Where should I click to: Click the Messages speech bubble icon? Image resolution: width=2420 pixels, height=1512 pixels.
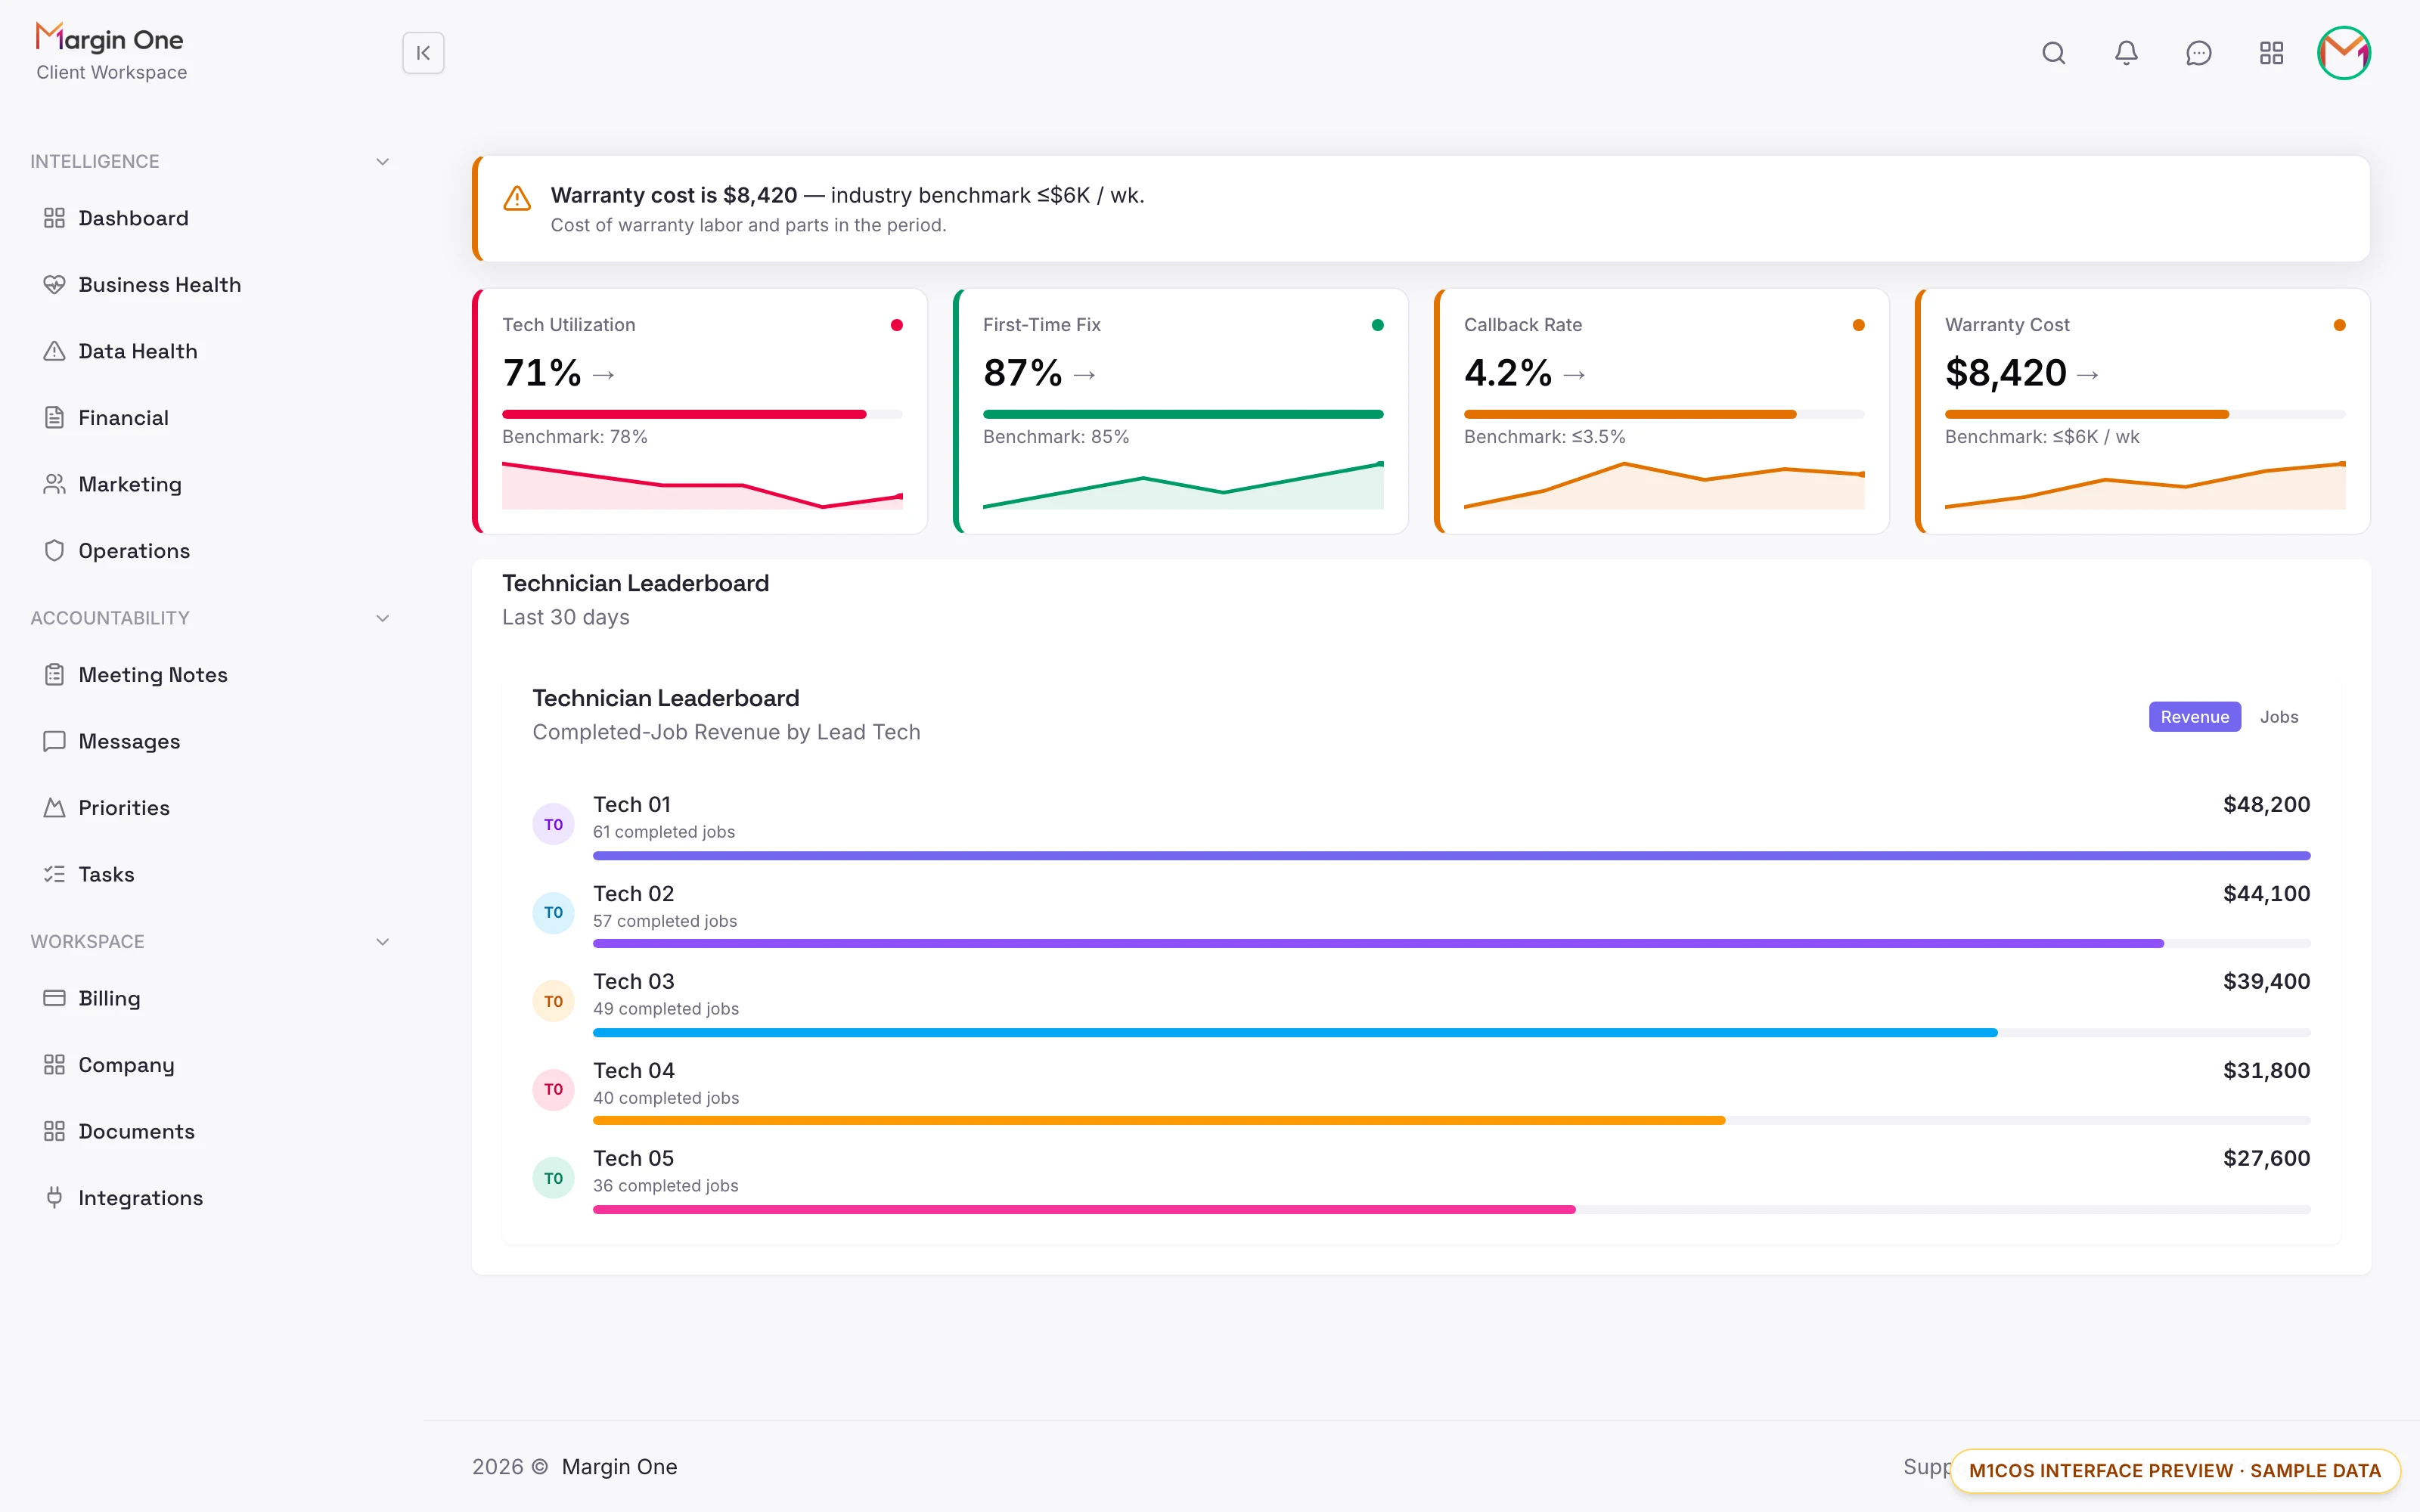pyautogui.click(x=54, y=741)
